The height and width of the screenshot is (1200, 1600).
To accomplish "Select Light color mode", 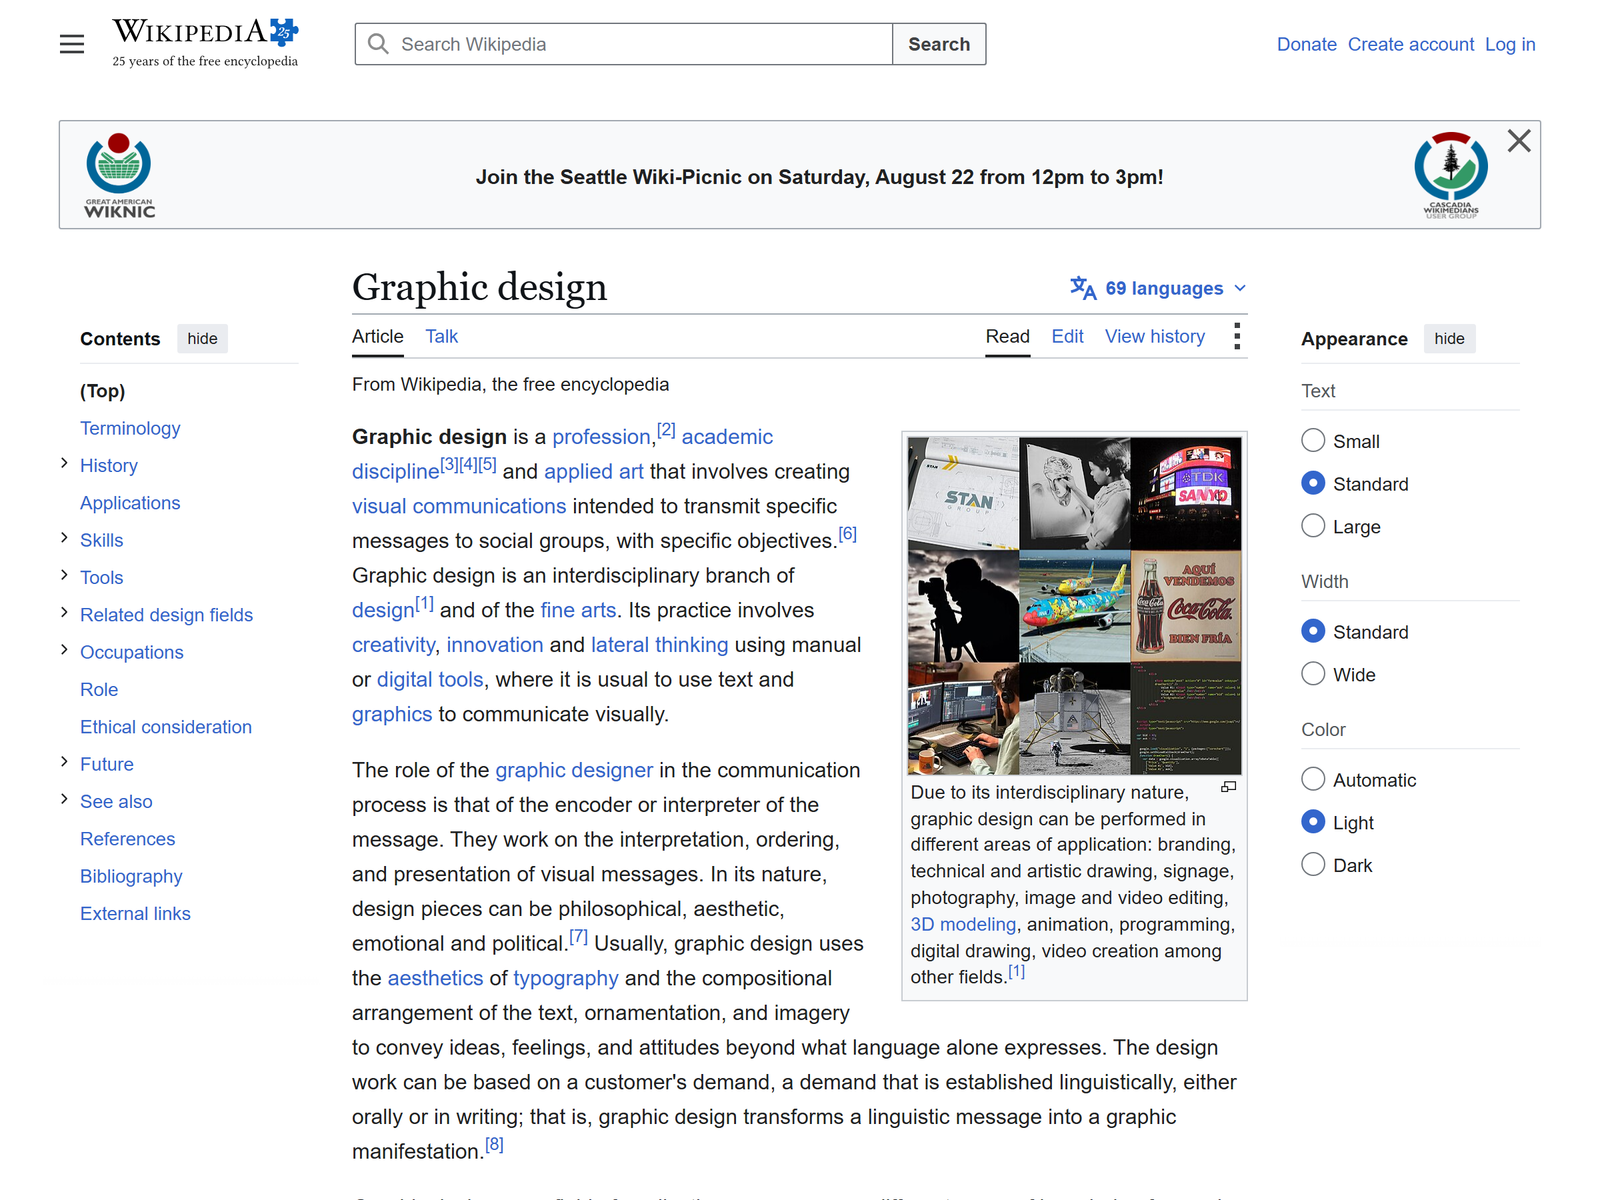I will pos(1313,822).
